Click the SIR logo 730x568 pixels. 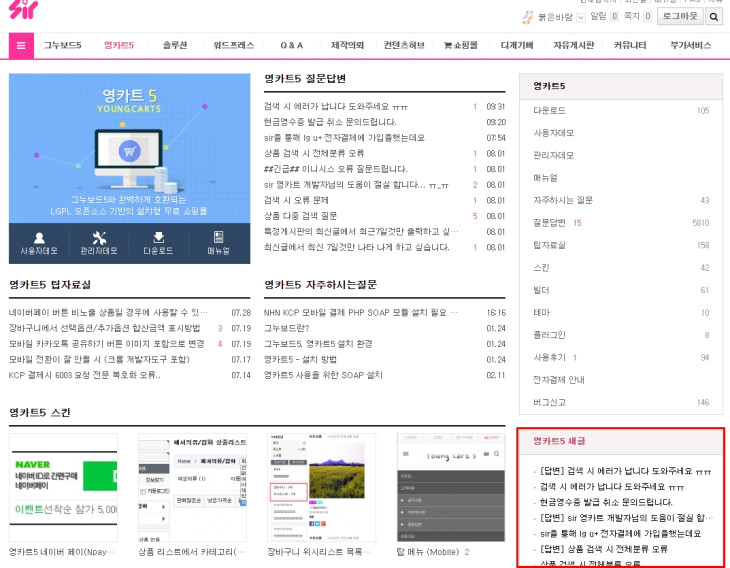tap(23, 9)
